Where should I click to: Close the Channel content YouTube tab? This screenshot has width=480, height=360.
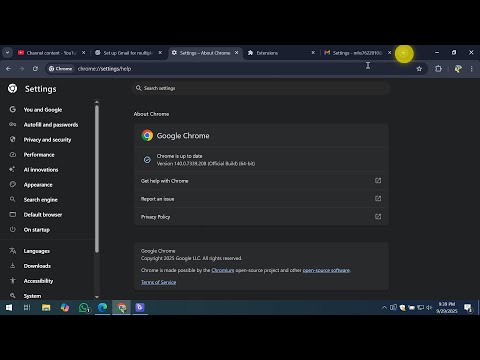pyautogui.click(x=84, y=53)
